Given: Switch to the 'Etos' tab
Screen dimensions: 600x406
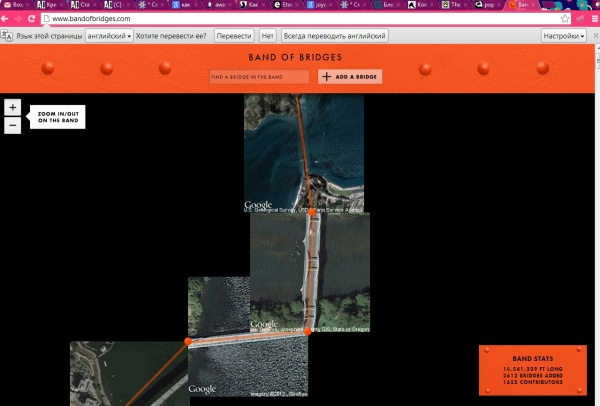Looking at the screenshot, I should pos(285,5).
